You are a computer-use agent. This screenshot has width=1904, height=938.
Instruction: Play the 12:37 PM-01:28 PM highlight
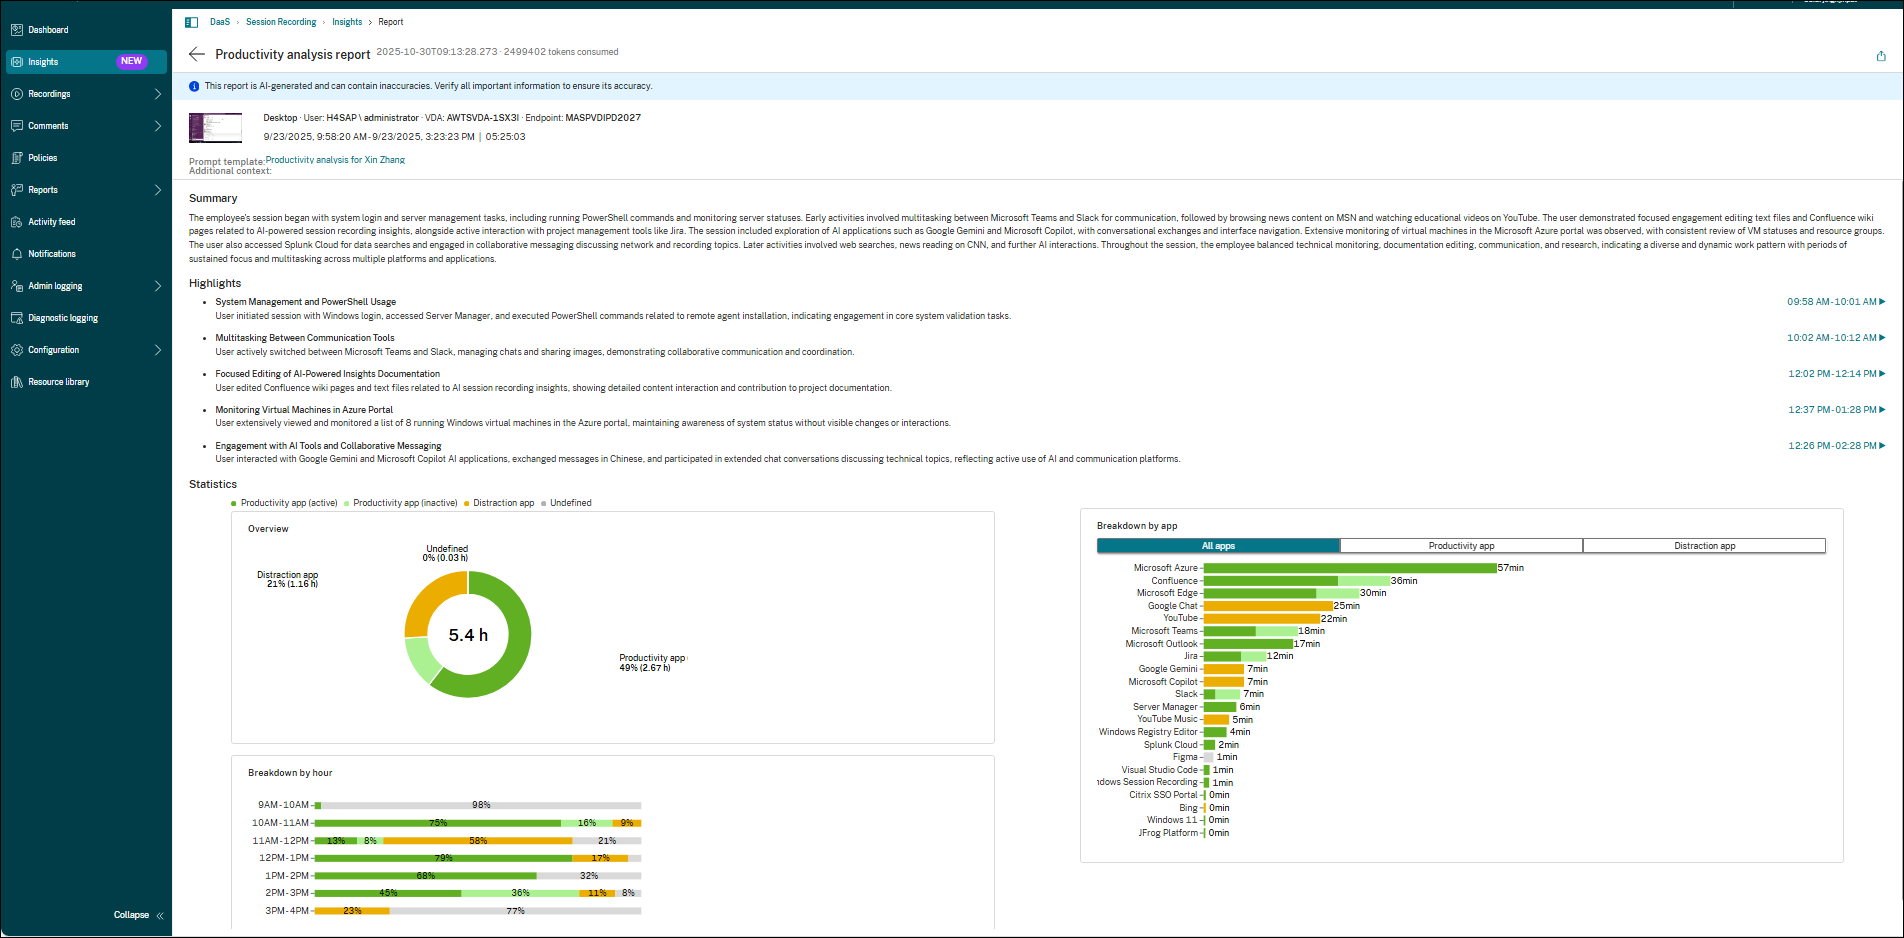point(1837,410)
